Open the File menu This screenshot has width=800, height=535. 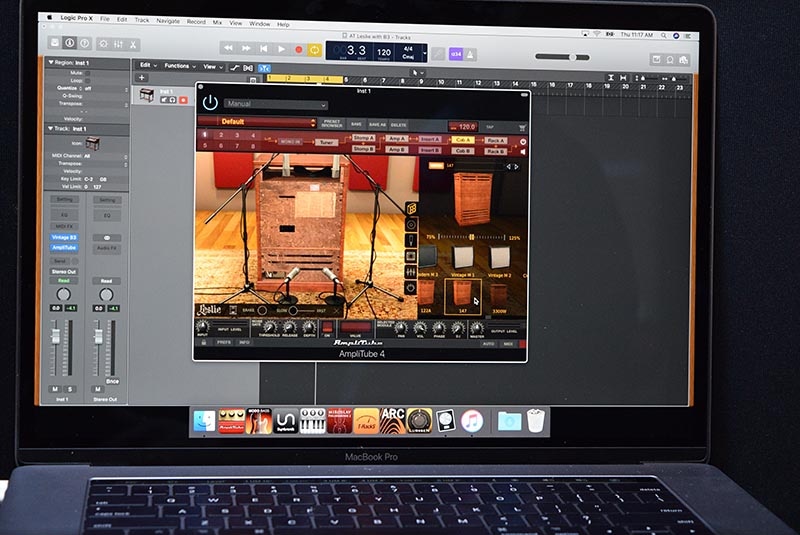(x=105, y=18)
